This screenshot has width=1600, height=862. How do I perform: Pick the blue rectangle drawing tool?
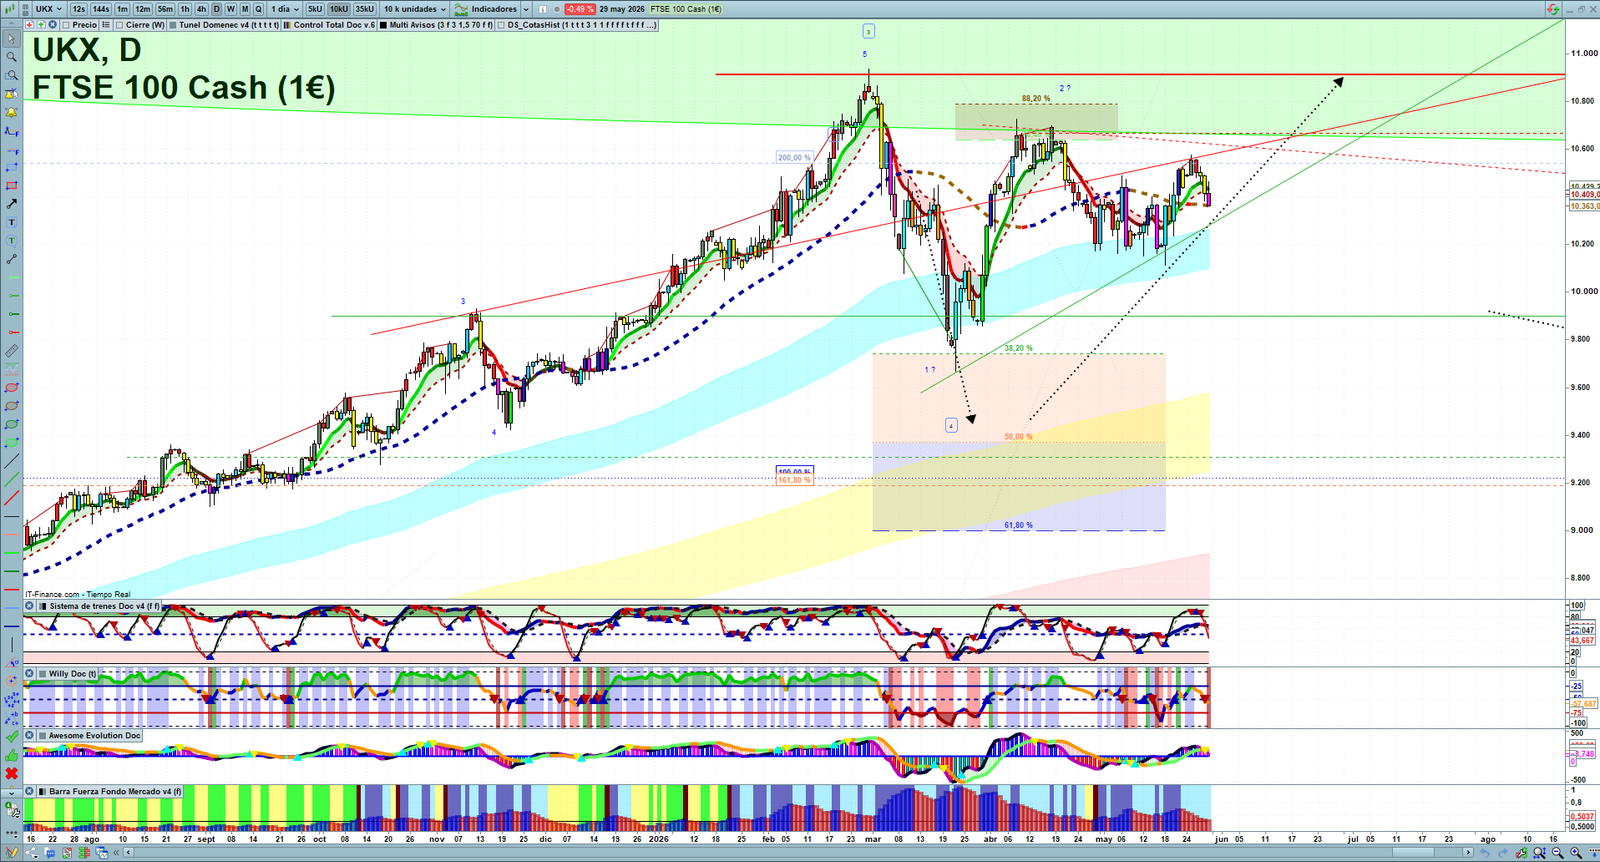(11, 167)
